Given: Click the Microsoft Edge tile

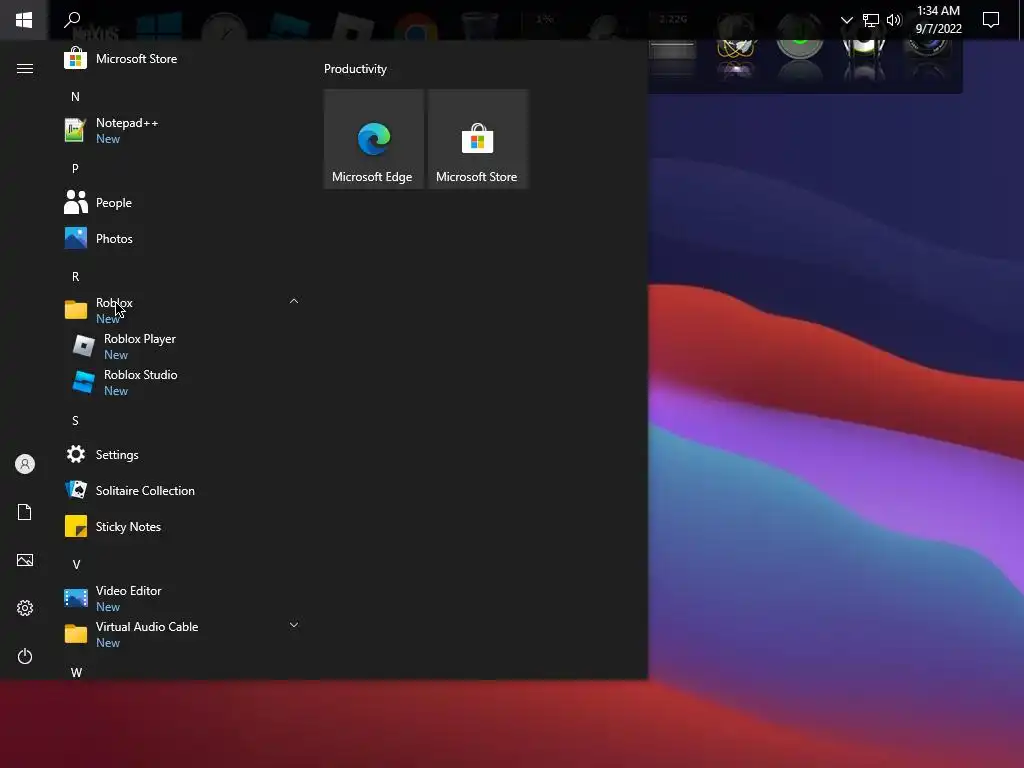Looking at the screenshot, I should 374,139.
